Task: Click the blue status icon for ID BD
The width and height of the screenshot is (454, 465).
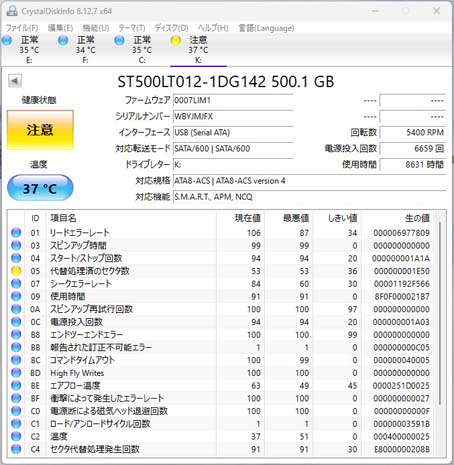Action: 16,373
